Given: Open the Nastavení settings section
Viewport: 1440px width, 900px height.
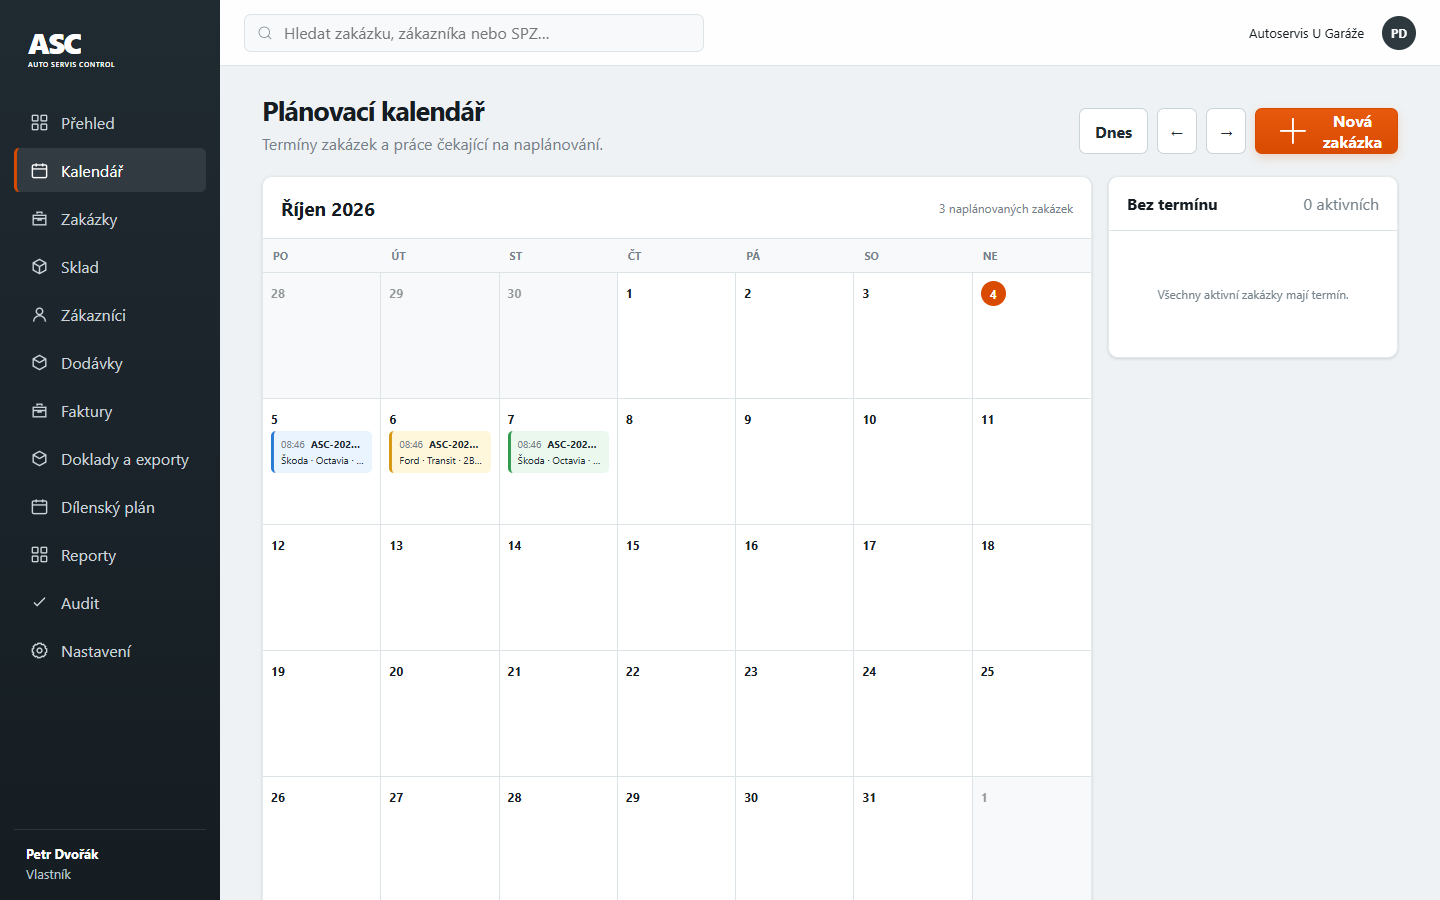Looking at the screenshot, I should pos(110,651).
